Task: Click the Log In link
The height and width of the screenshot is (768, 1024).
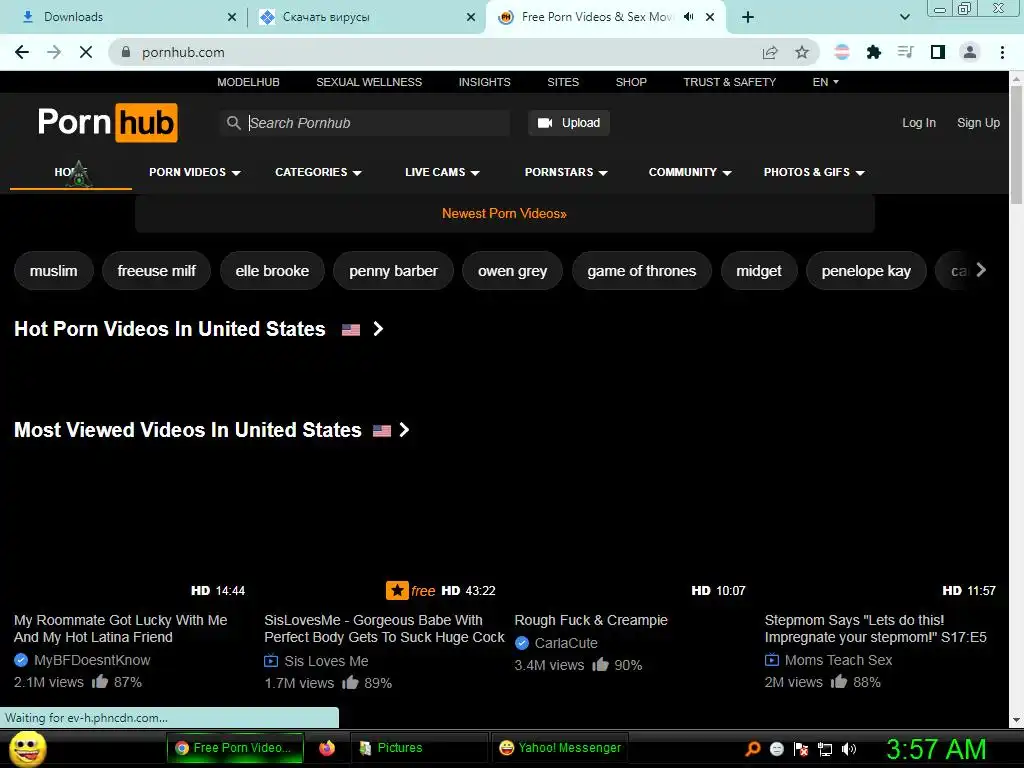Action: point(919,123)
